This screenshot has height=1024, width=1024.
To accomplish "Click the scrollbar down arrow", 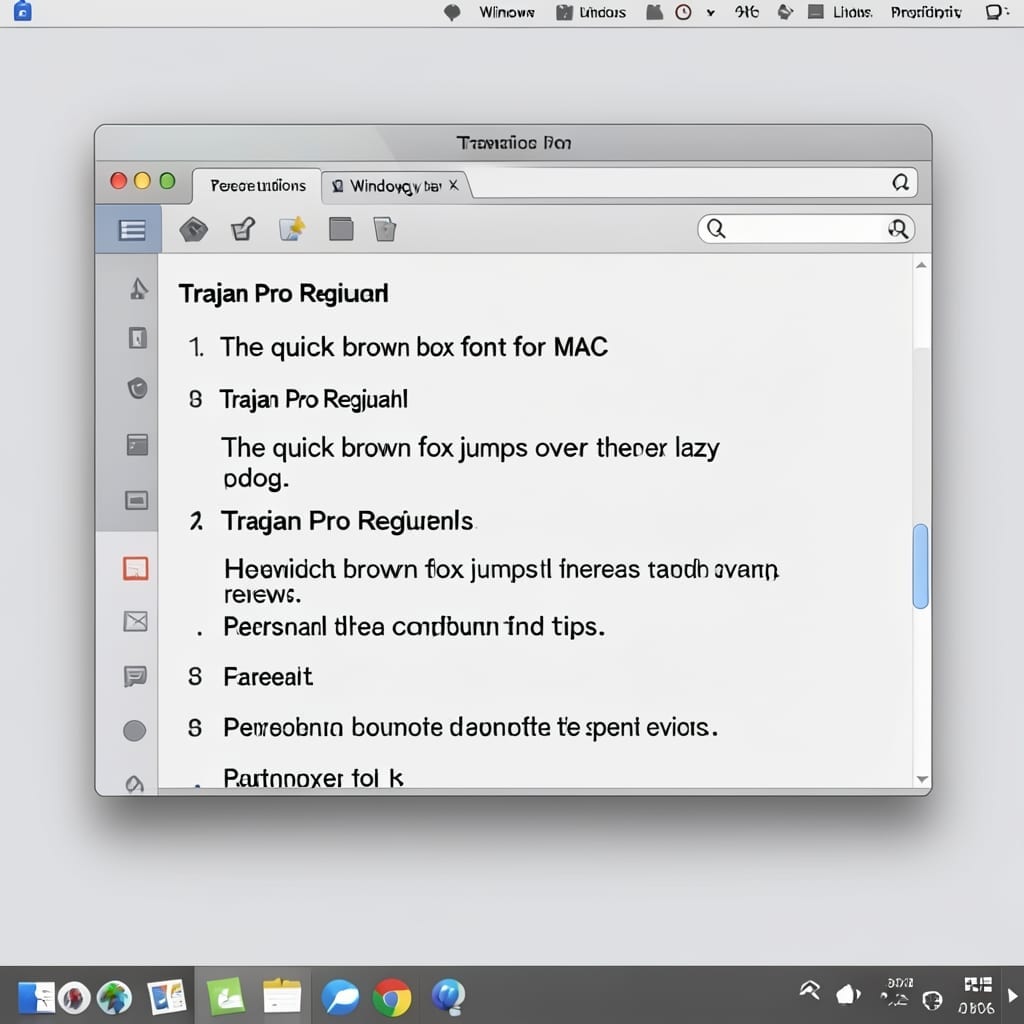I will coord(921,778).
